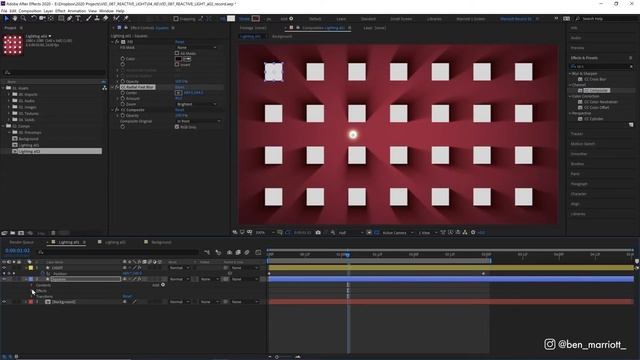
Task: Click the toolbar Fill color swatch
Action: point(231,18)
